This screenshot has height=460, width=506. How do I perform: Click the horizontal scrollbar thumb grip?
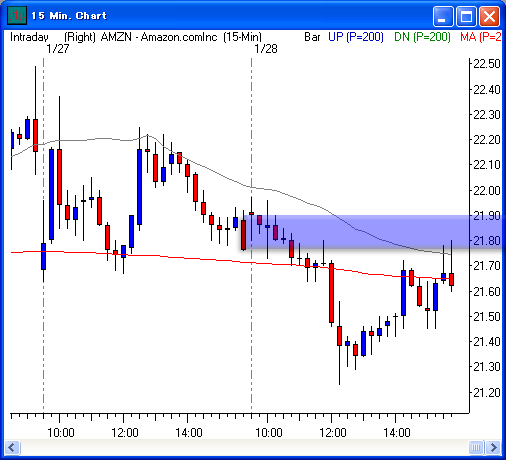pyautogui.click(x=476, y=447)
